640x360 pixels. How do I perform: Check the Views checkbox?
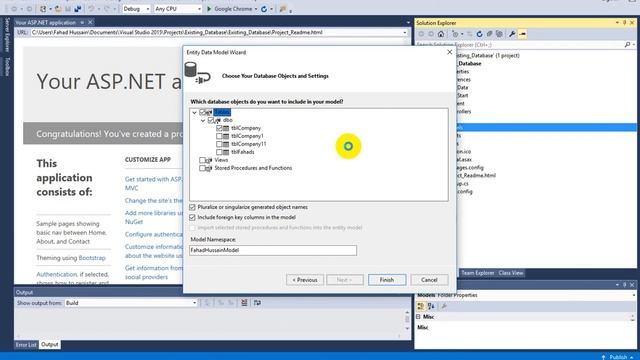pyautogui.click(x=202, y=160)
